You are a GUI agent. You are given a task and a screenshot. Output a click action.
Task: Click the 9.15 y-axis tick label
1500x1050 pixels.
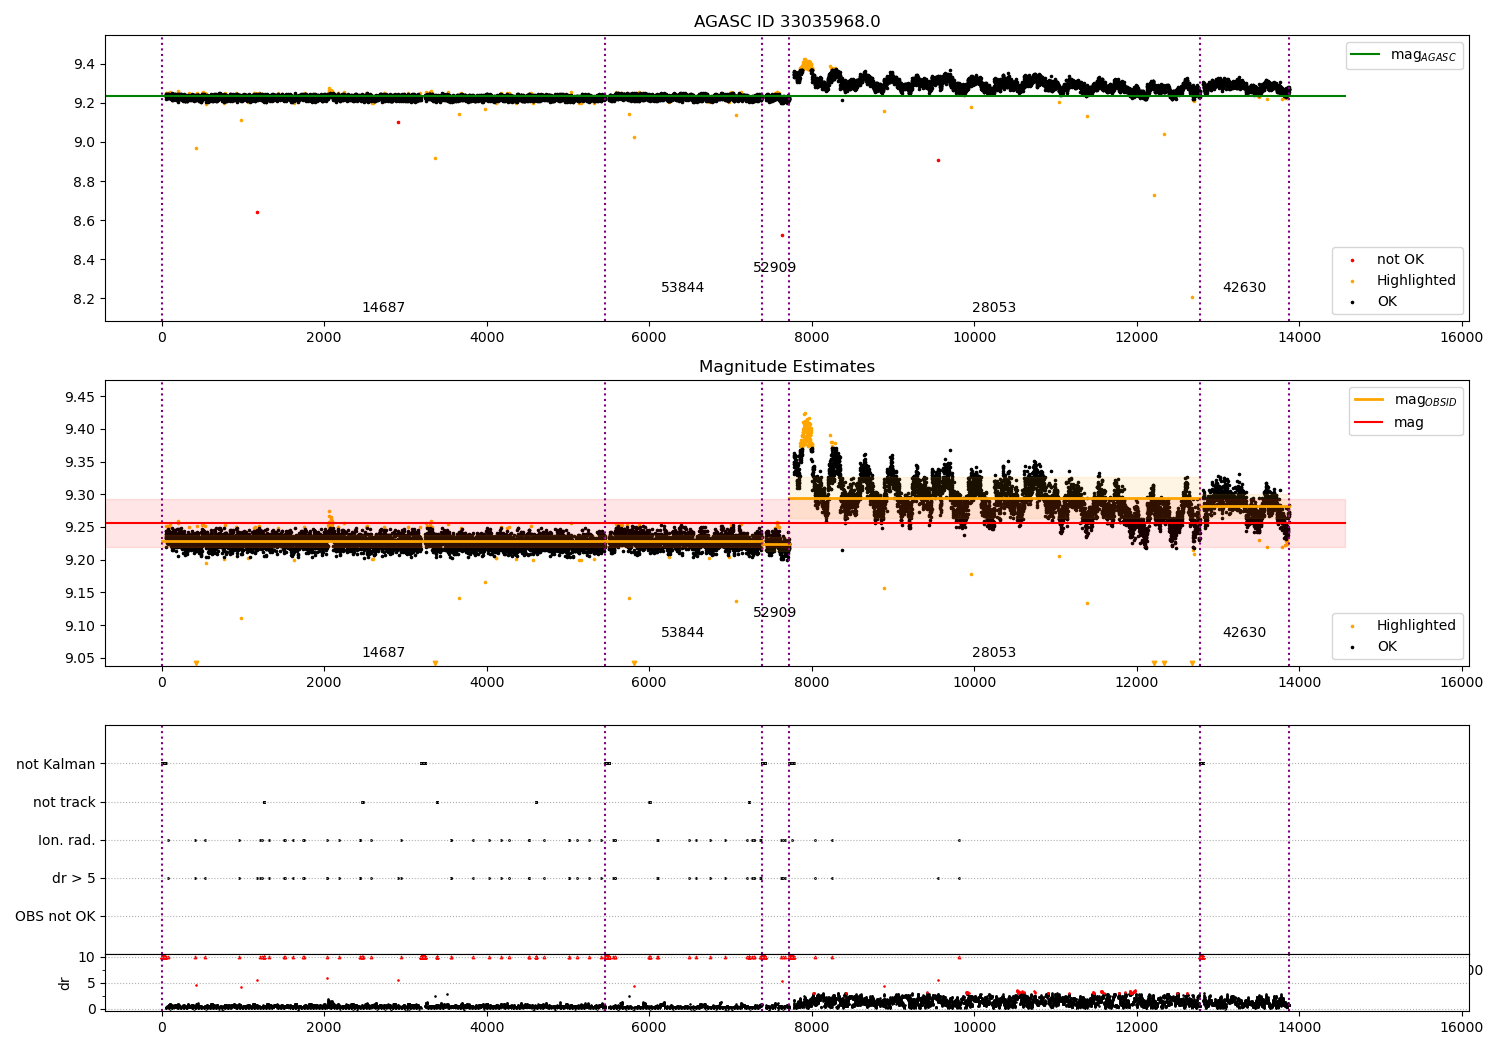click(80, 594)
